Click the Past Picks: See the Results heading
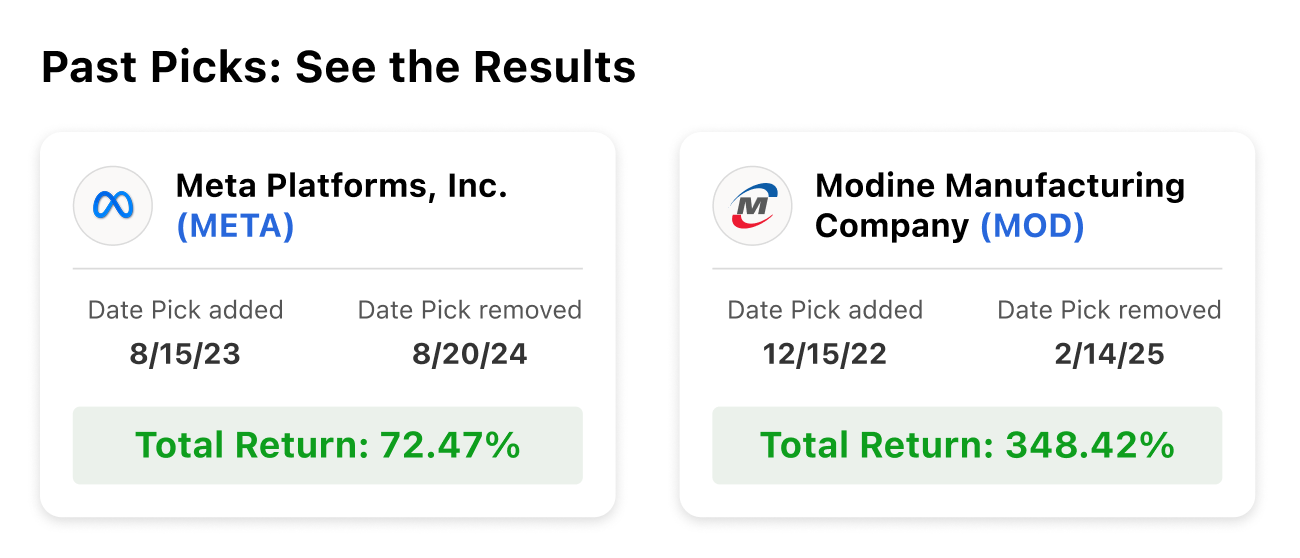 [338, 67]
